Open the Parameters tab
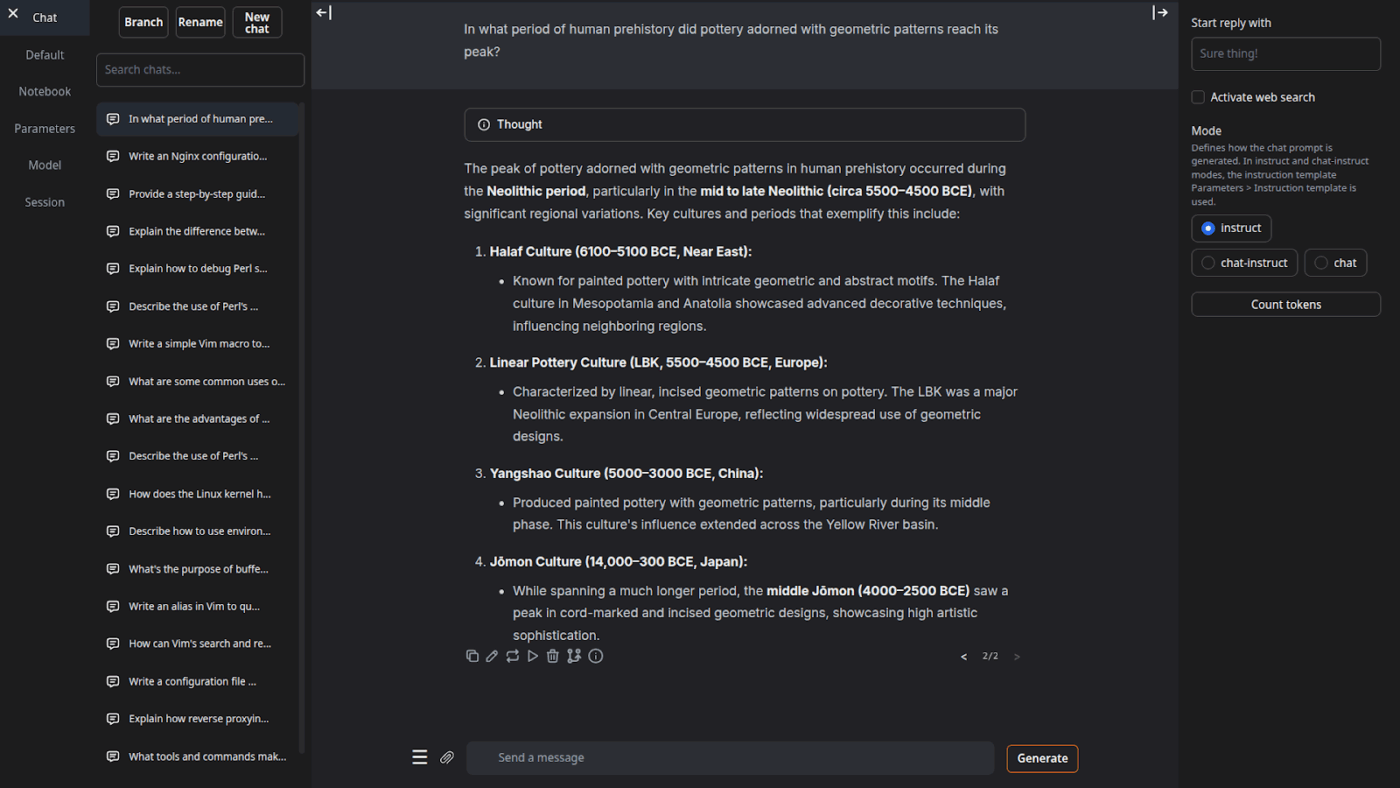Image resolution: width=1400 pixels, height=788 pixels. (x=45, y=128)
